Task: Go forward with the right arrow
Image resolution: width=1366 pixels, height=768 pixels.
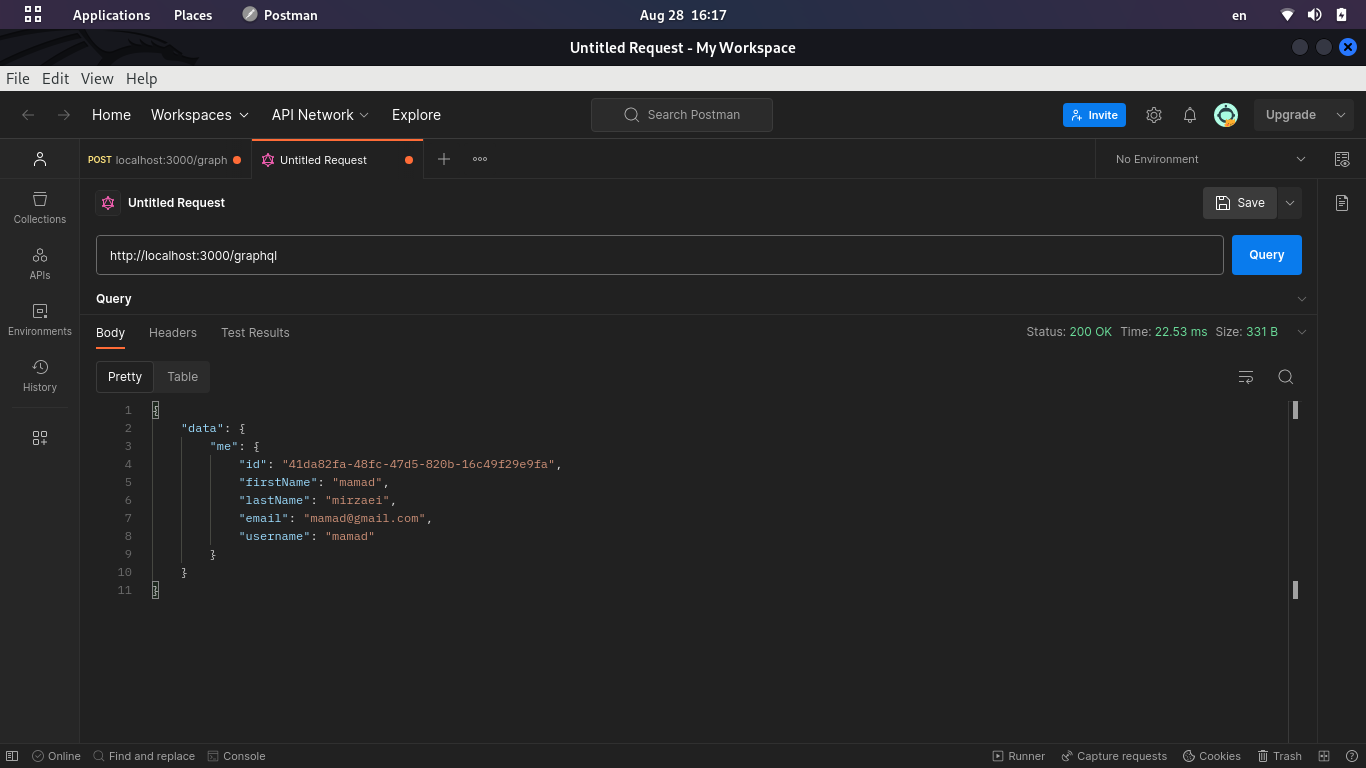Action: [x=64, y=115]
